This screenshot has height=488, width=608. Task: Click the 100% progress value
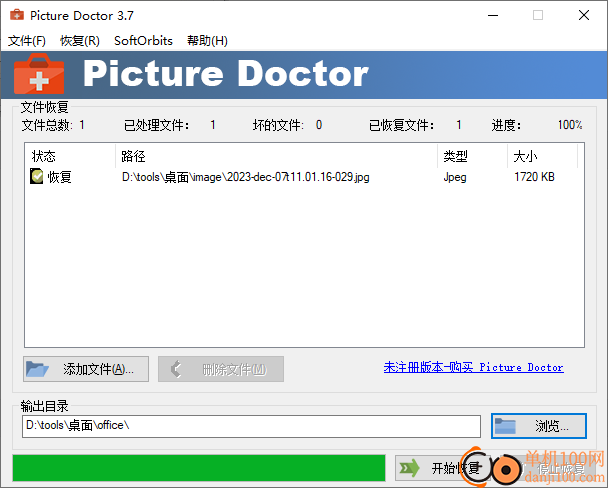[570, 125]
